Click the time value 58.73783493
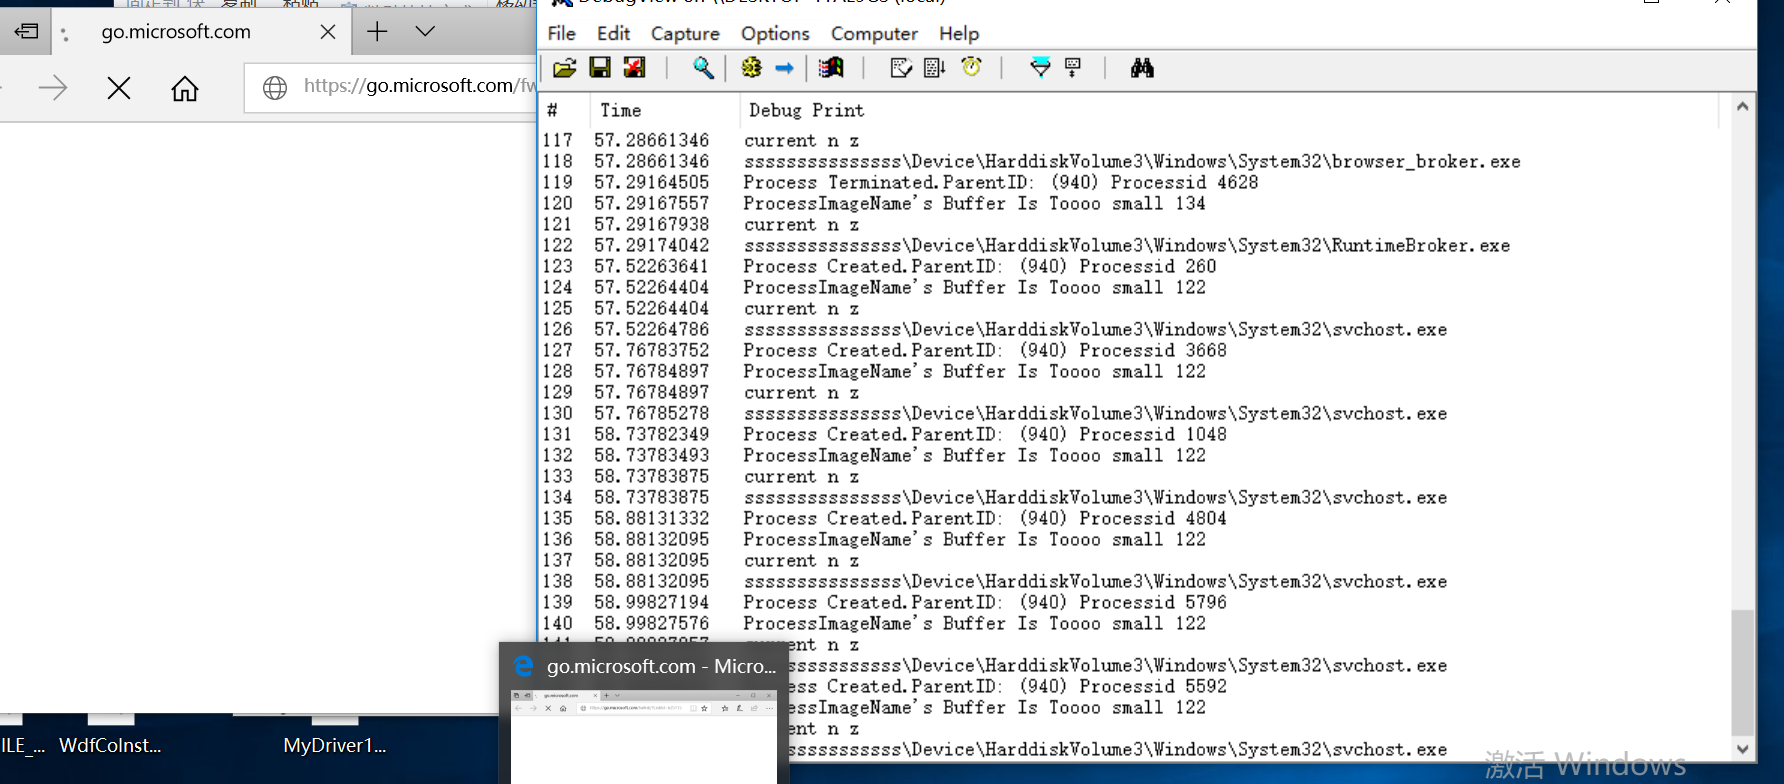 652,456
